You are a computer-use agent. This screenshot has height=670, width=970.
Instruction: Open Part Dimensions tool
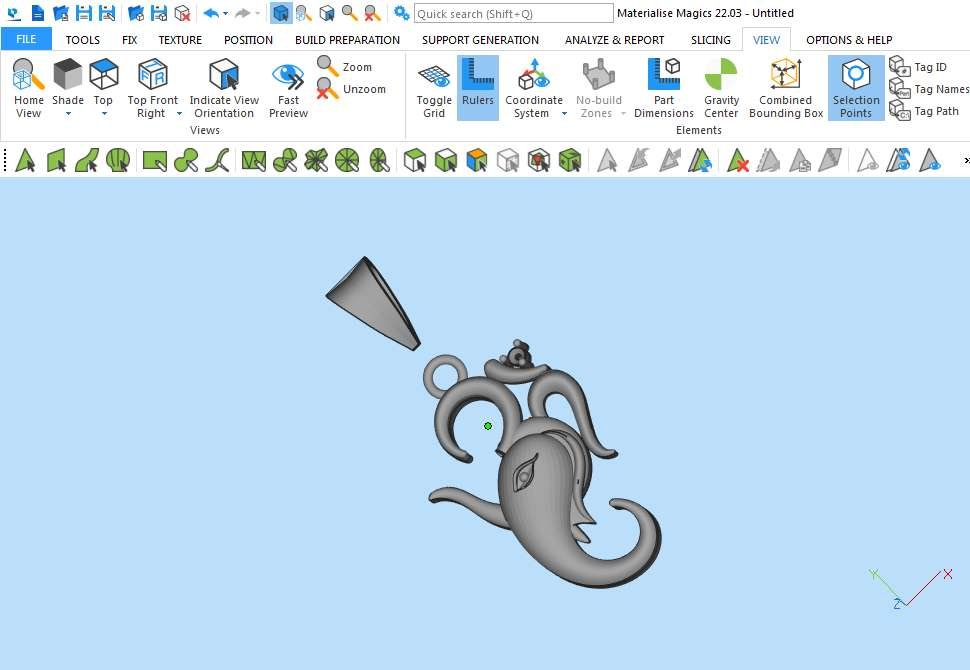pos(663,76)
